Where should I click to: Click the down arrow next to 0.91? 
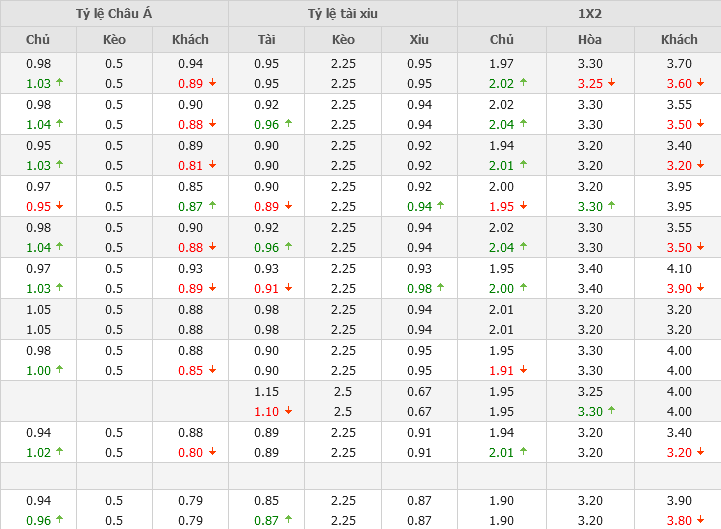[290, 288]
